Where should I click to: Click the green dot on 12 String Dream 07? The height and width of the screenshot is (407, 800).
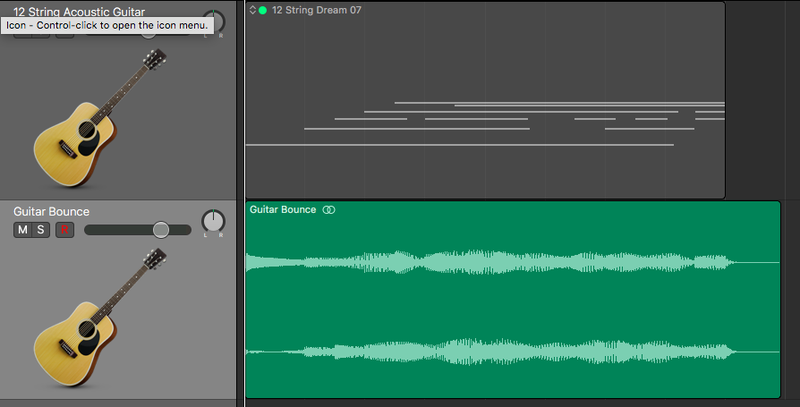tap(263, 10)
